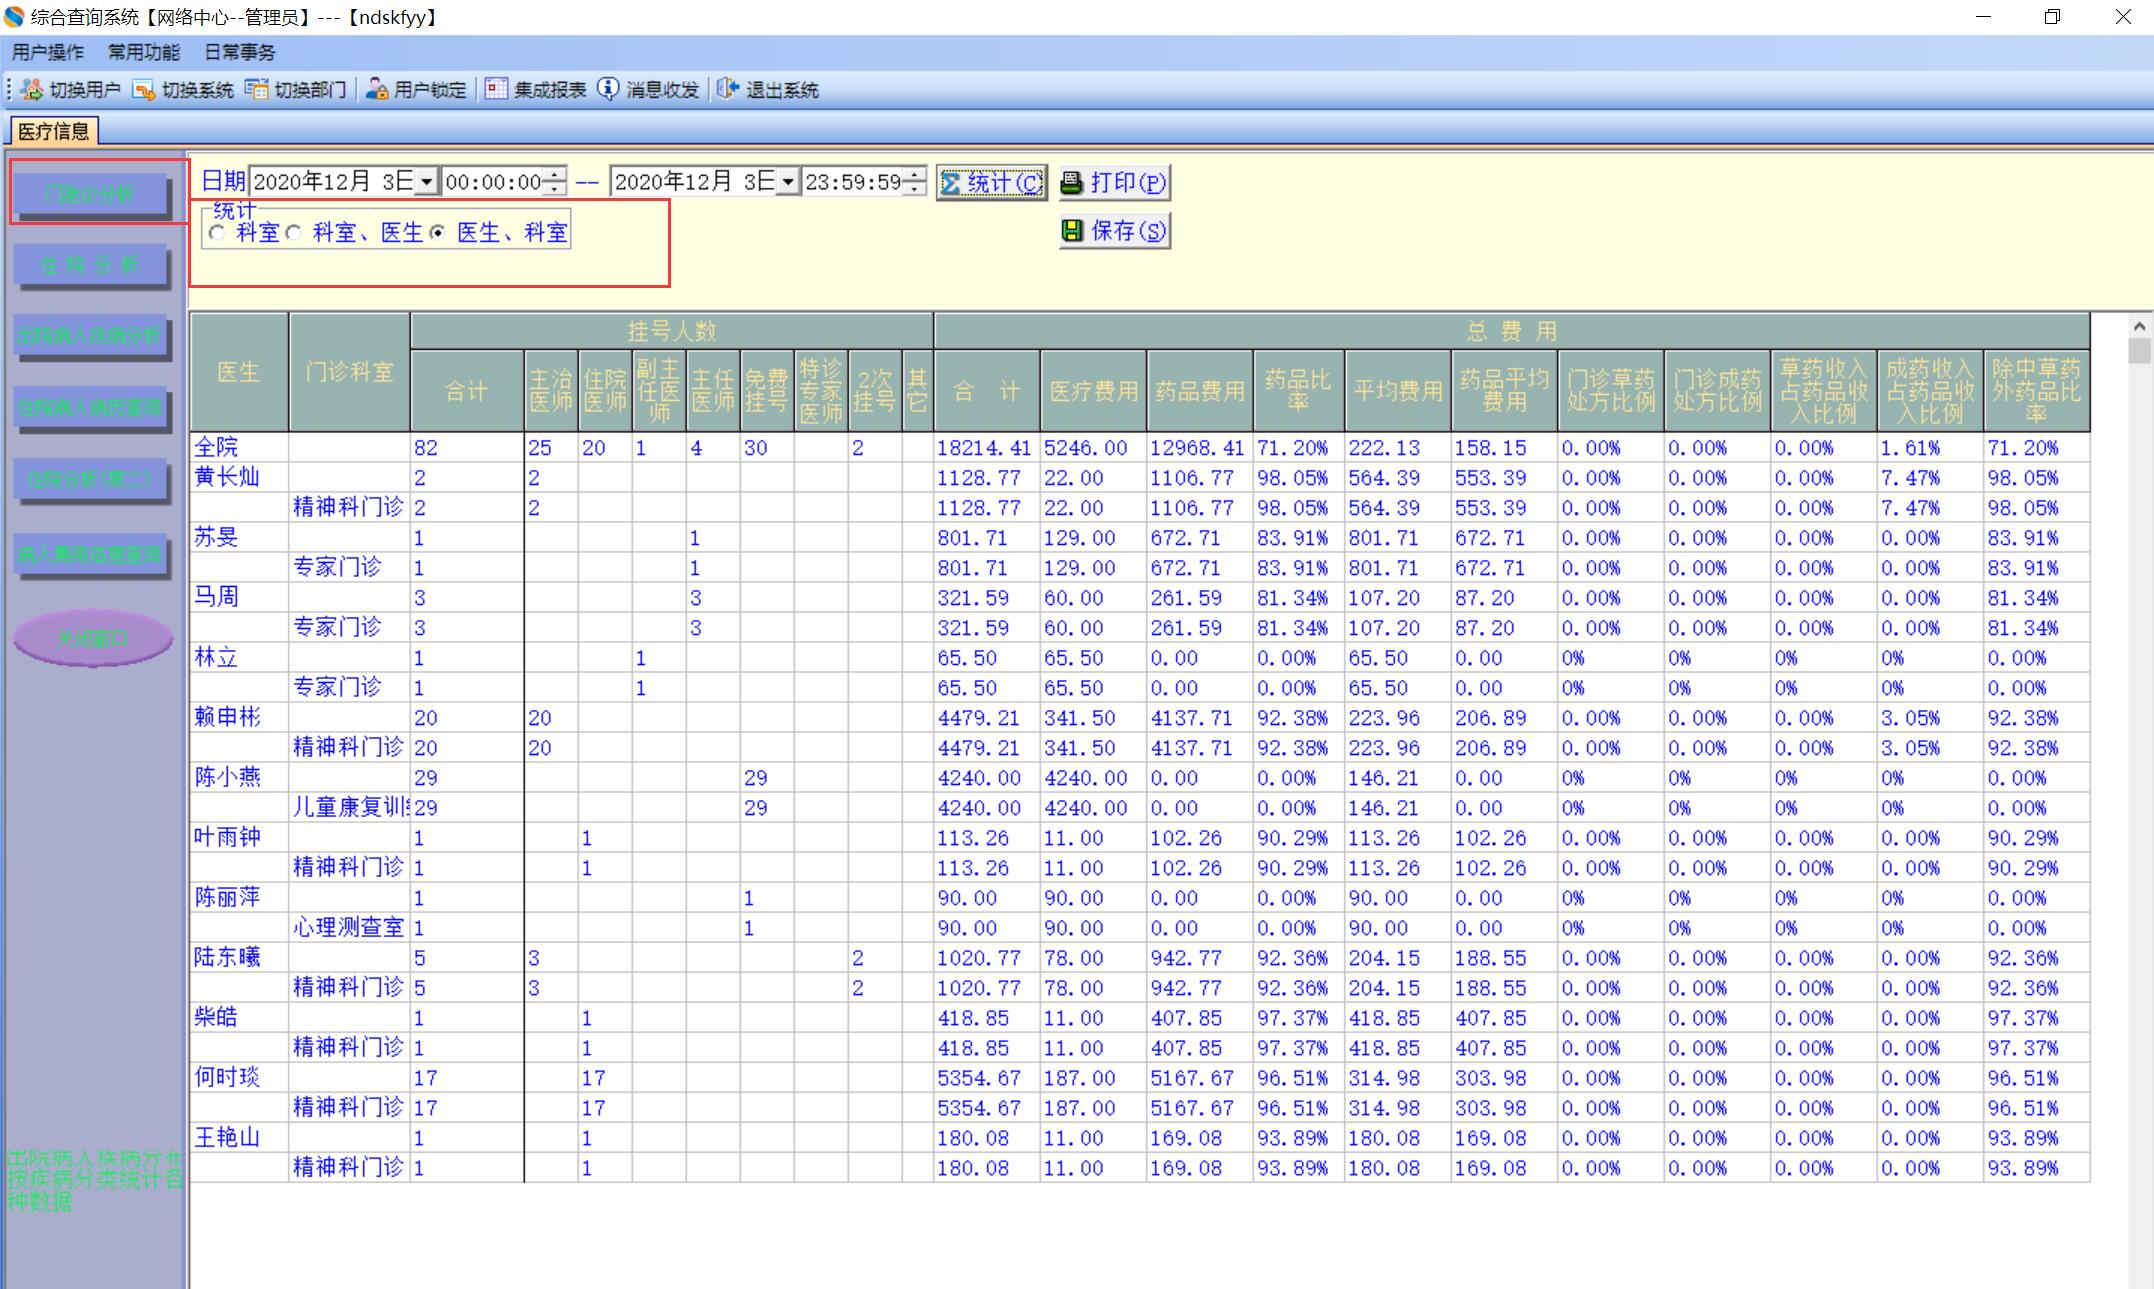
Task: Click the table's vertical scrollbar up arrow
Action: 2139,326
